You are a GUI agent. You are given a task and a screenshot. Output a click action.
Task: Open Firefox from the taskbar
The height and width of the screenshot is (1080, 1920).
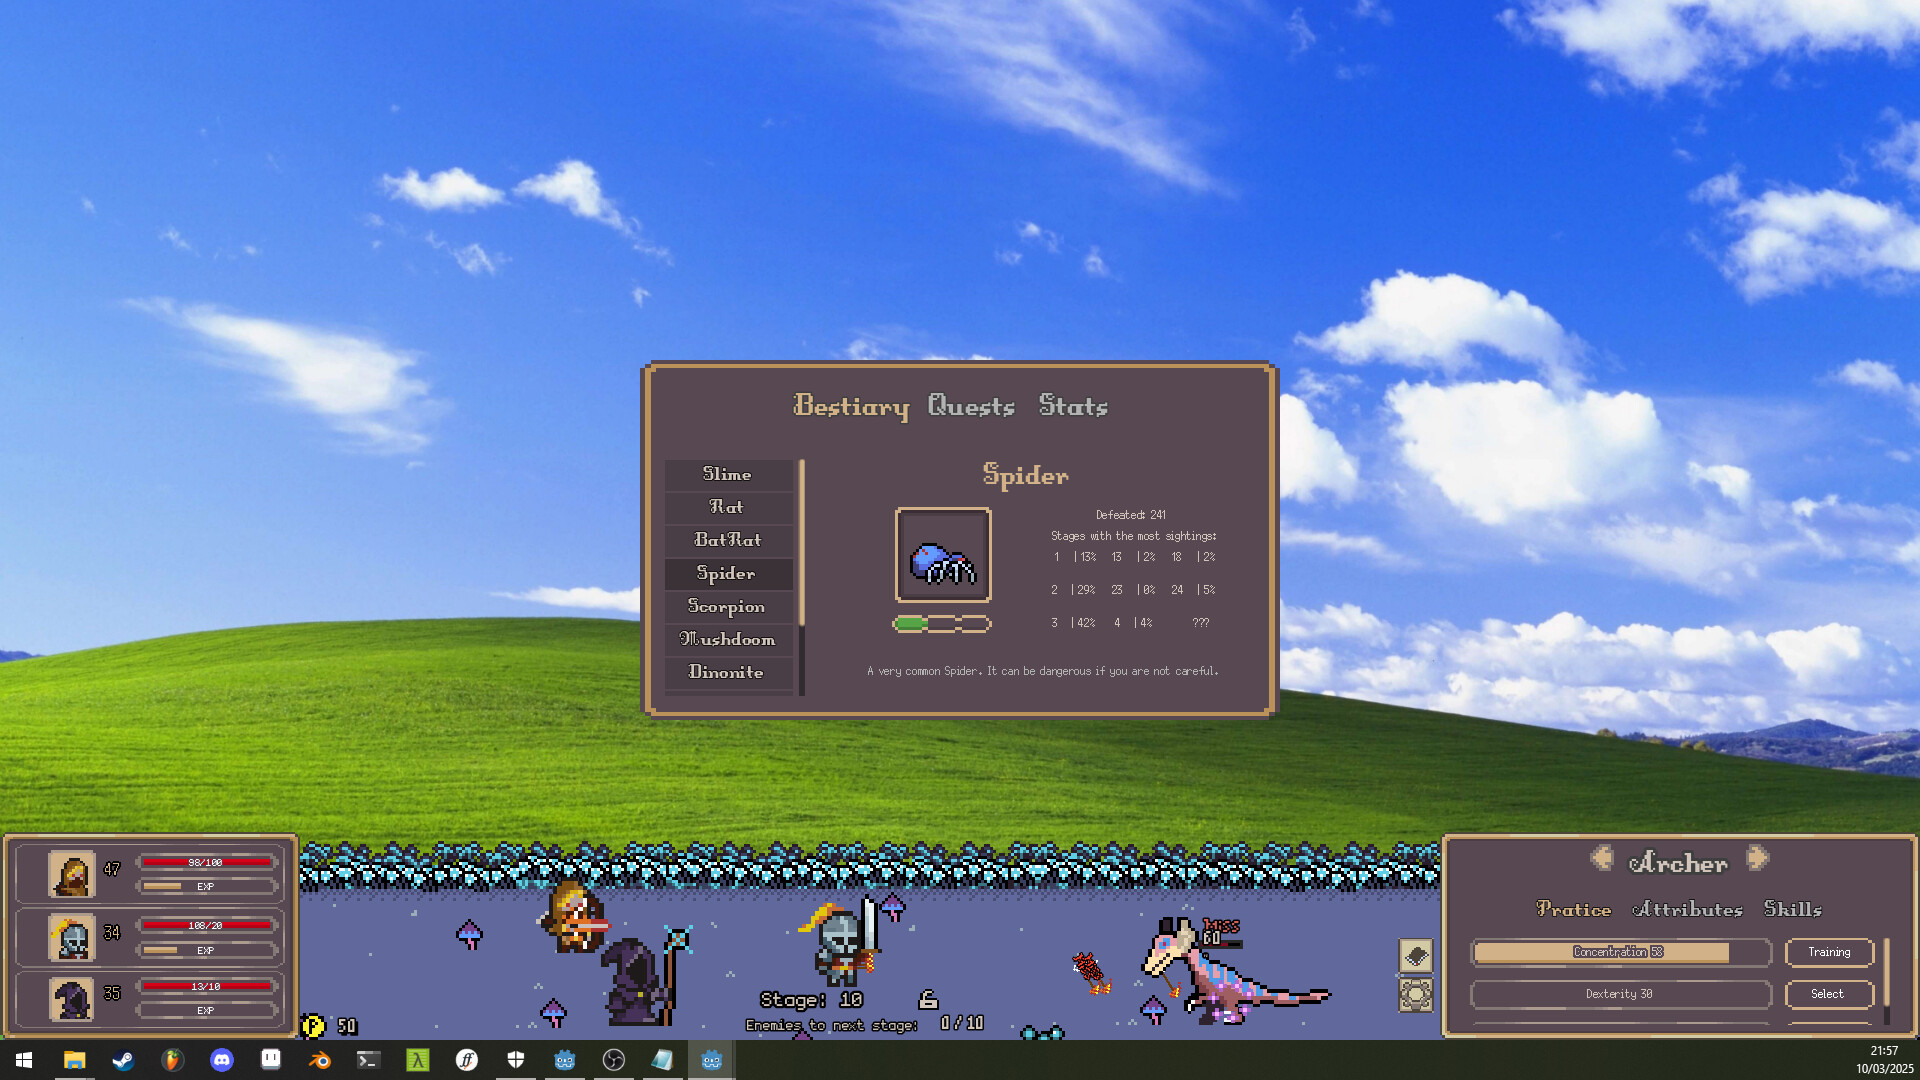[173, 1060]
